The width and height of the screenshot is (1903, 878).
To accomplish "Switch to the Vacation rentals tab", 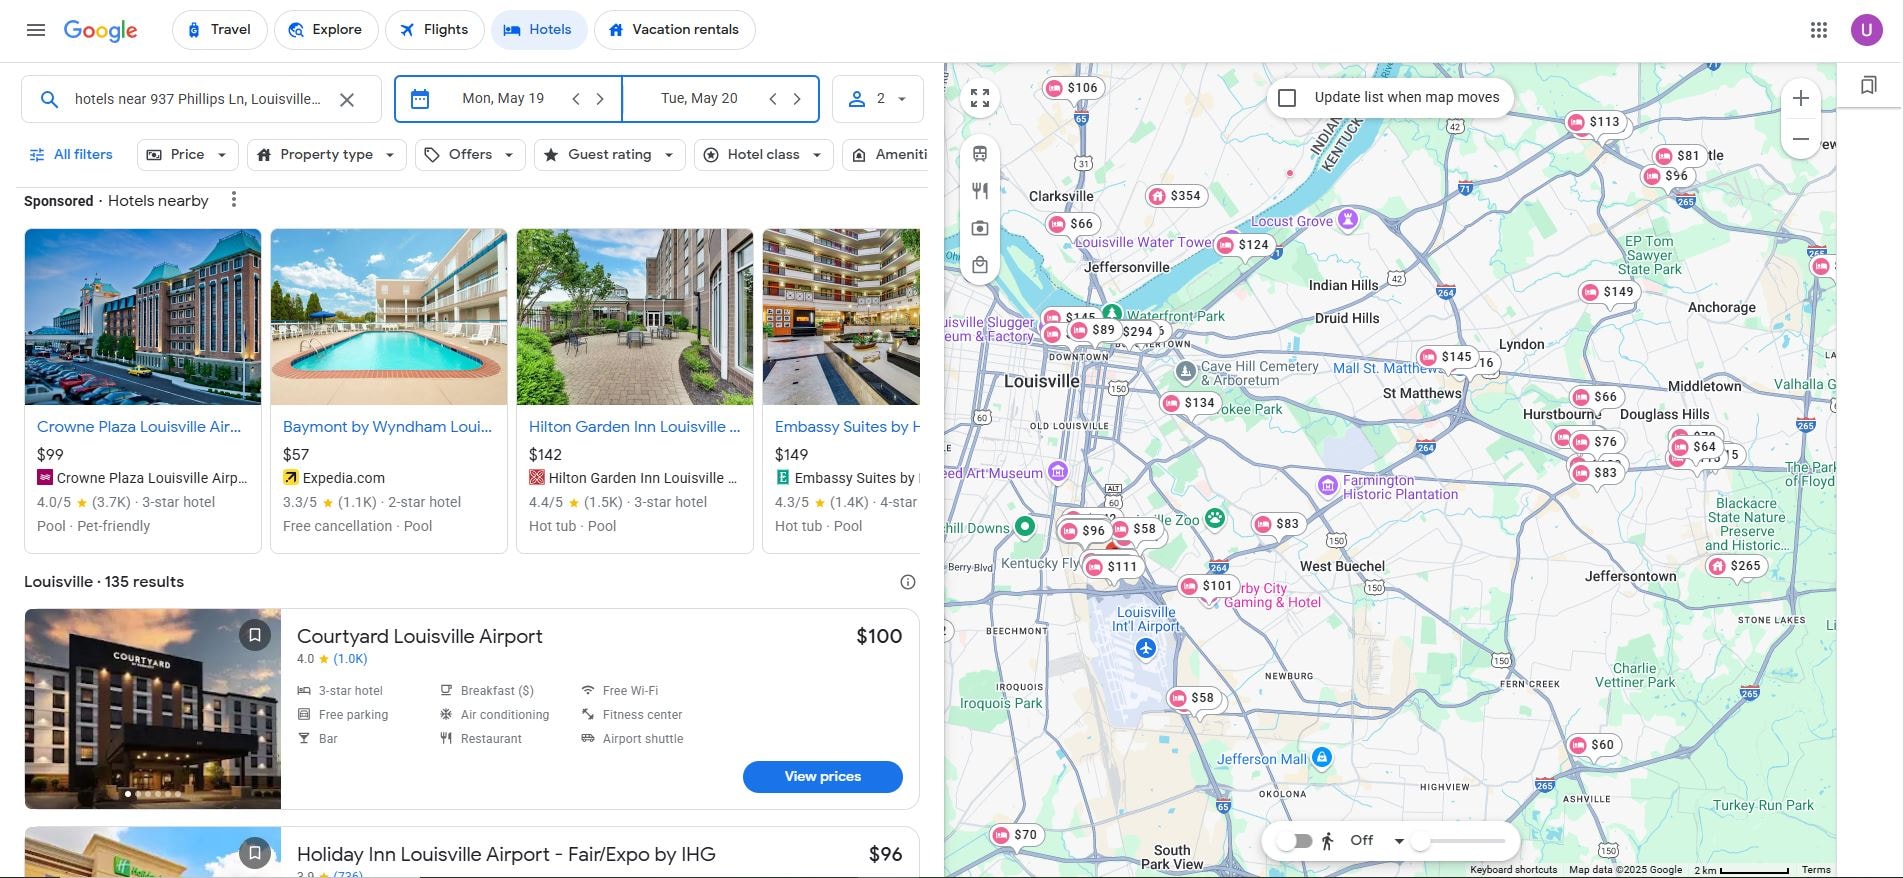I will click(x=674, y=30).
